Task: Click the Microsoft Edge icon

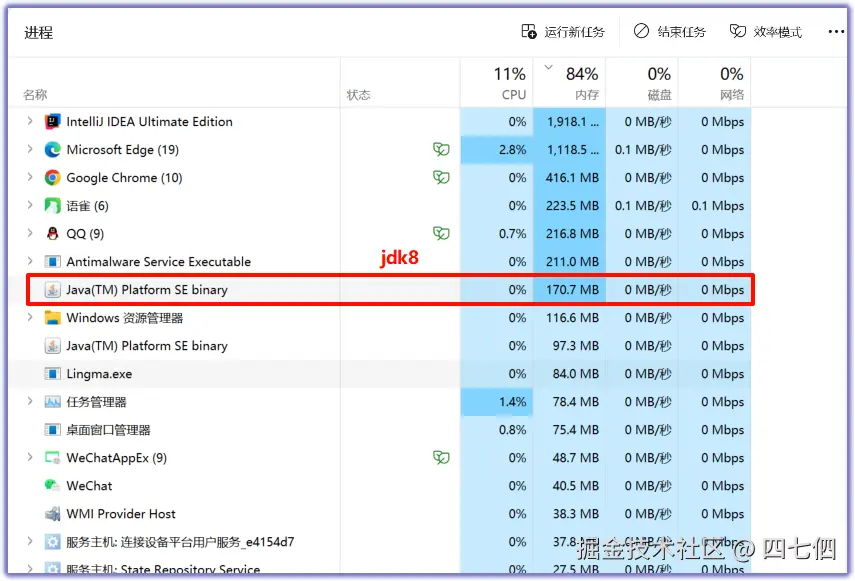Action: tap(52, 149)
